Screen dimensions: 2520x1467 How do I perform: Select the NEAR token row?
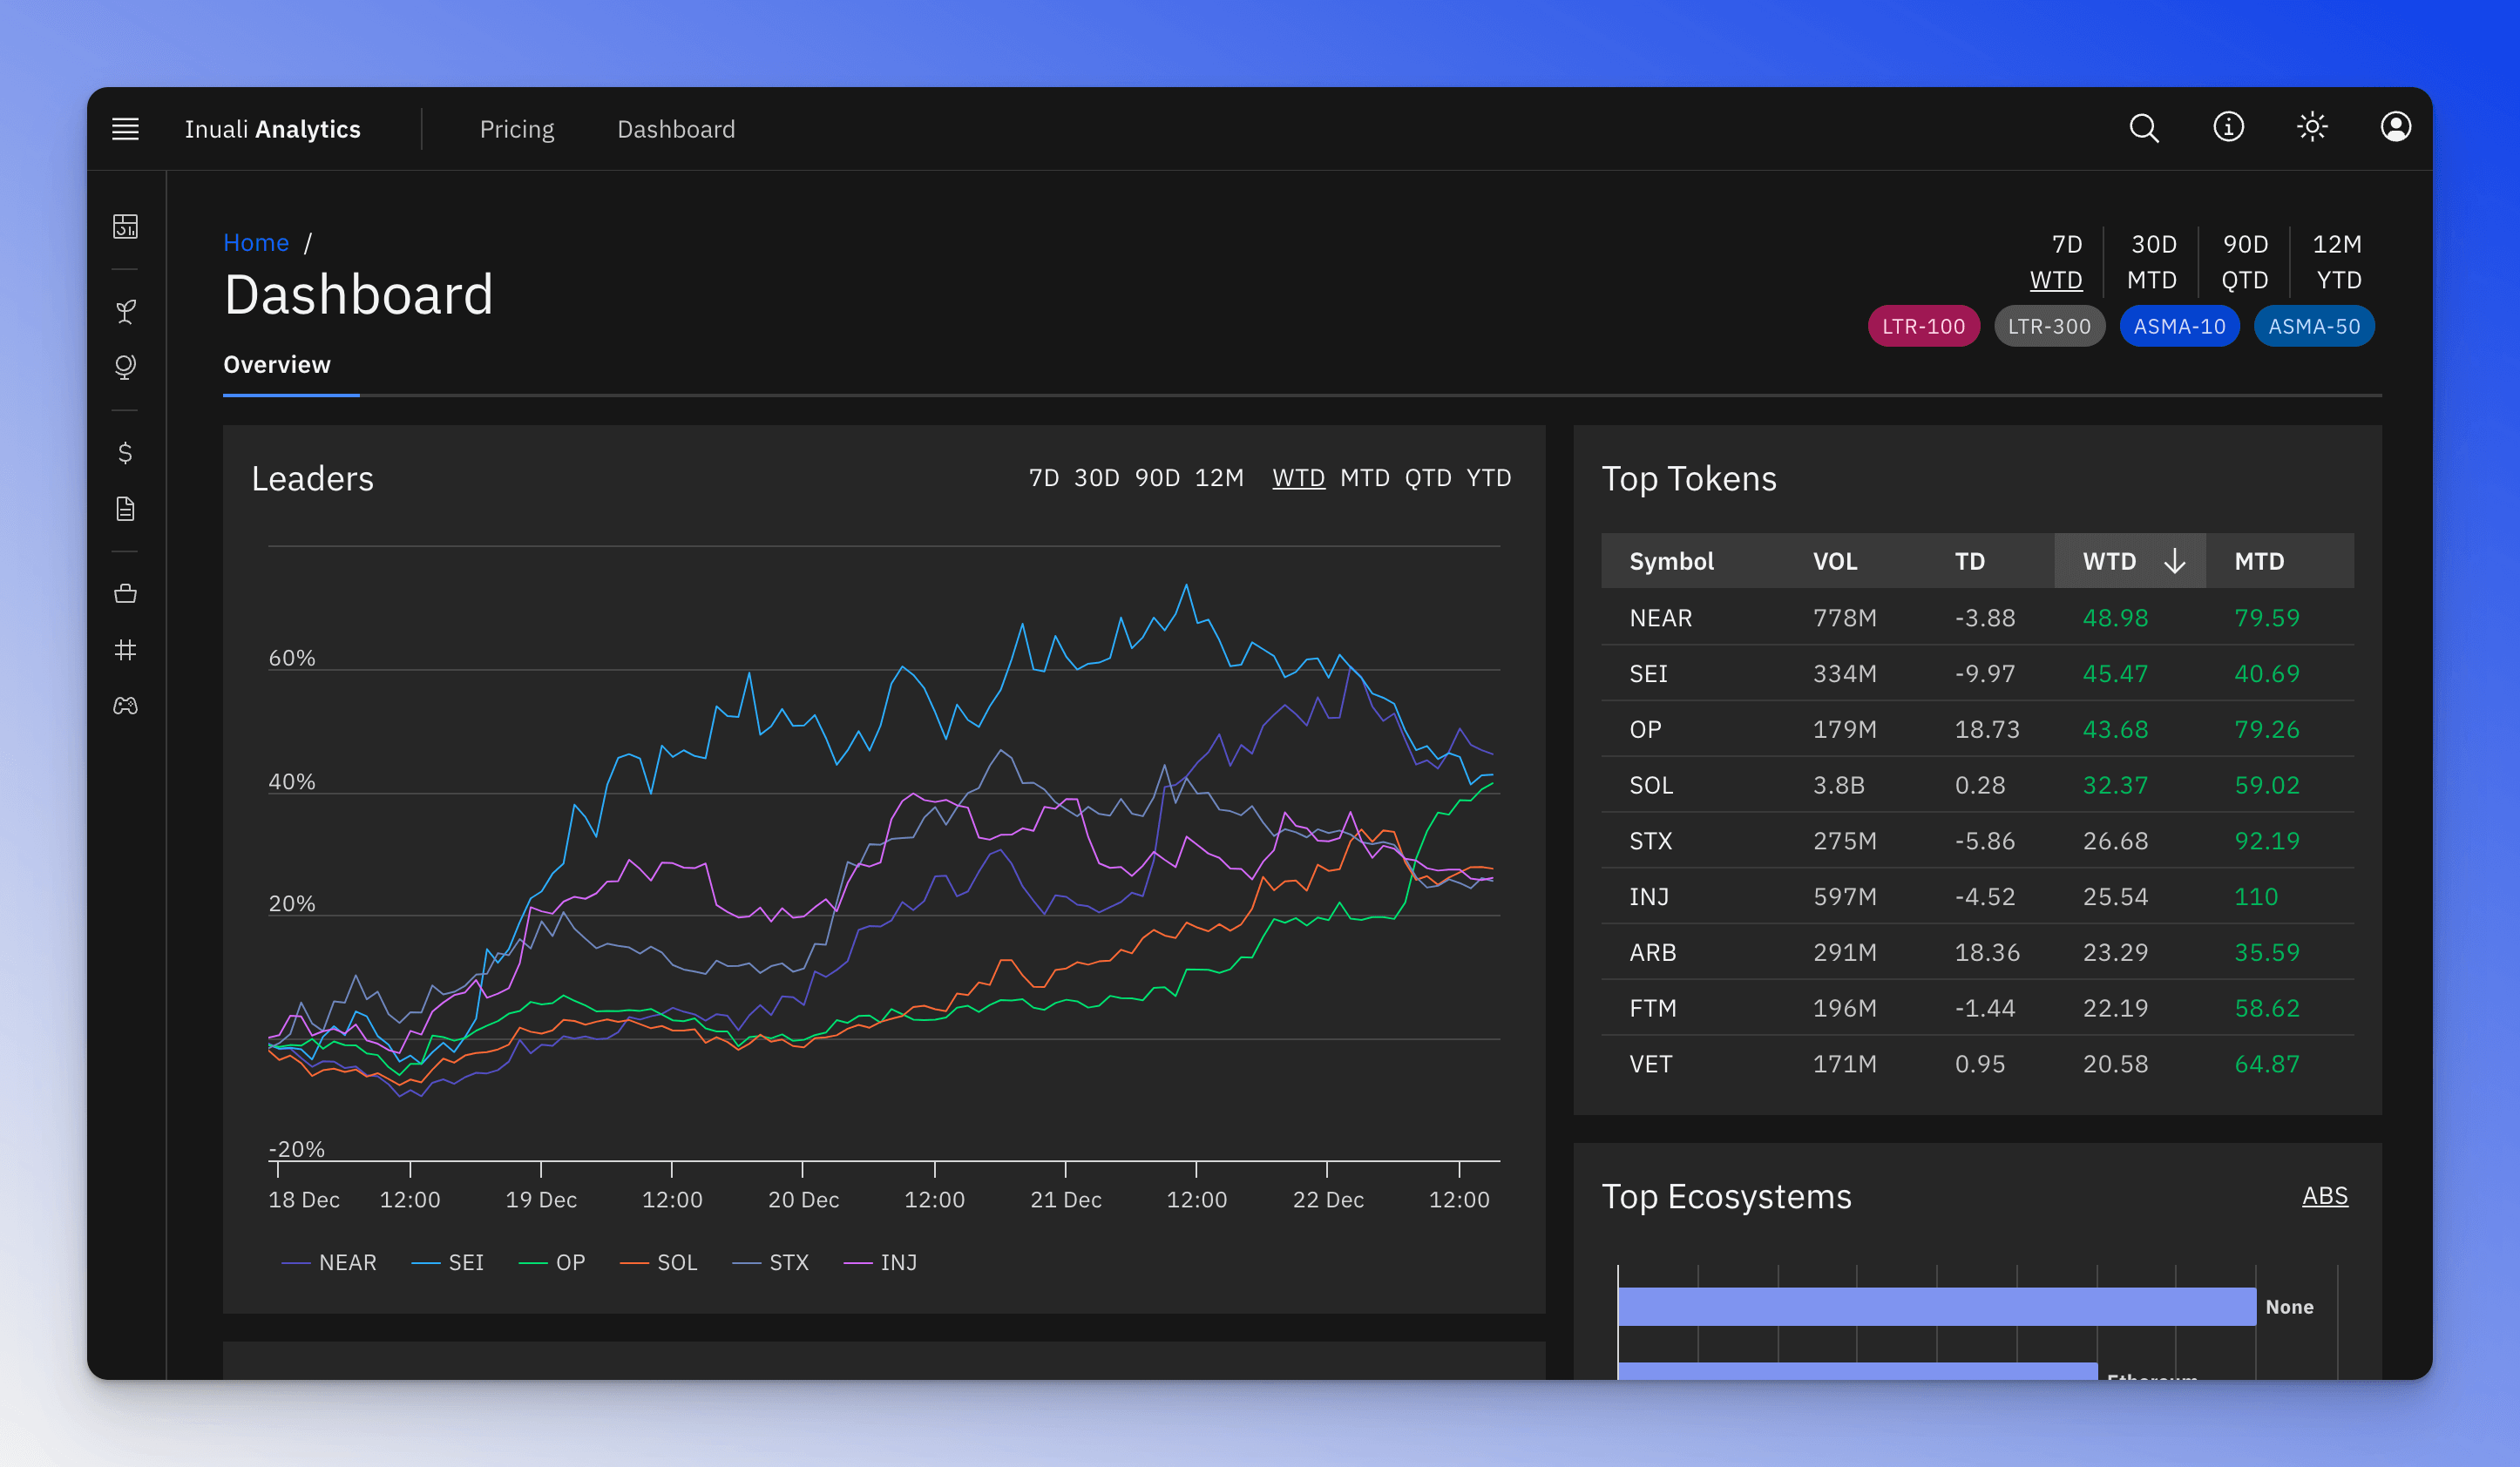1977,618
